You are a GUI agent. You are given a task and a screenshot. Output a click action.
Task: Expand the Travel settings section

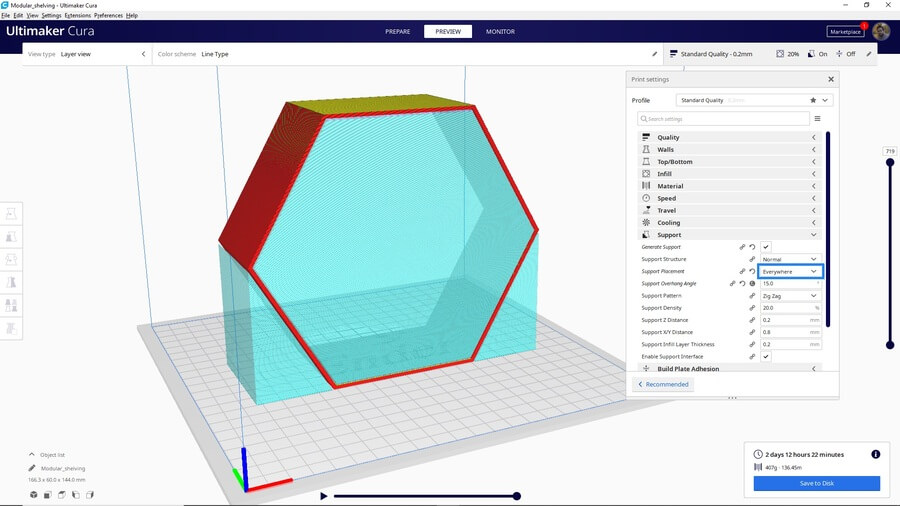(729, 211)
